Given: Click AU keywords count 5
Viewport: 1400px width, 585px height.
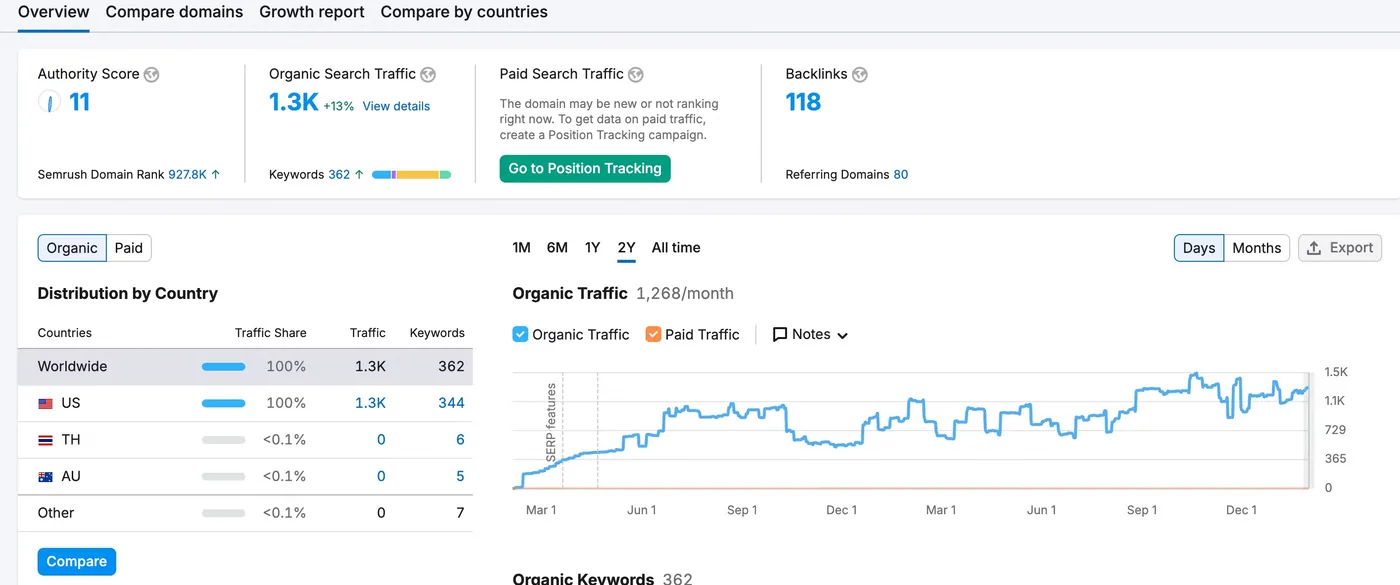Looking at the screenshot, I should [460, 477].
